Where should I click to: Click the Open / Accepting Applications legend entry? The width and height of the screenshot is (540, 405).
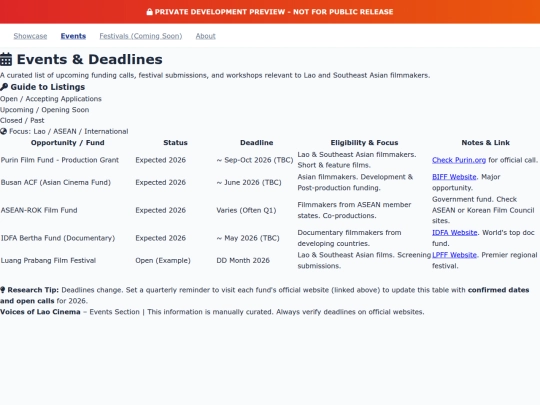pyautogui.click(x=51, y=99)
